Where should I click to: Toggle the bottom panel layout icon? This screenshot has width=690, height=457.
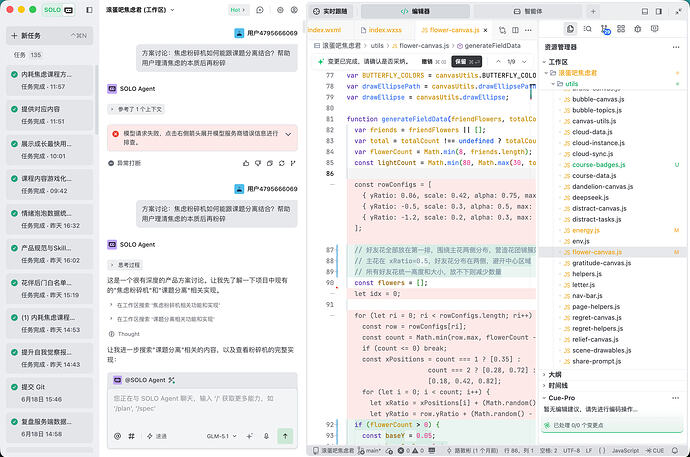pyautogui.click(x=645, y=11)
